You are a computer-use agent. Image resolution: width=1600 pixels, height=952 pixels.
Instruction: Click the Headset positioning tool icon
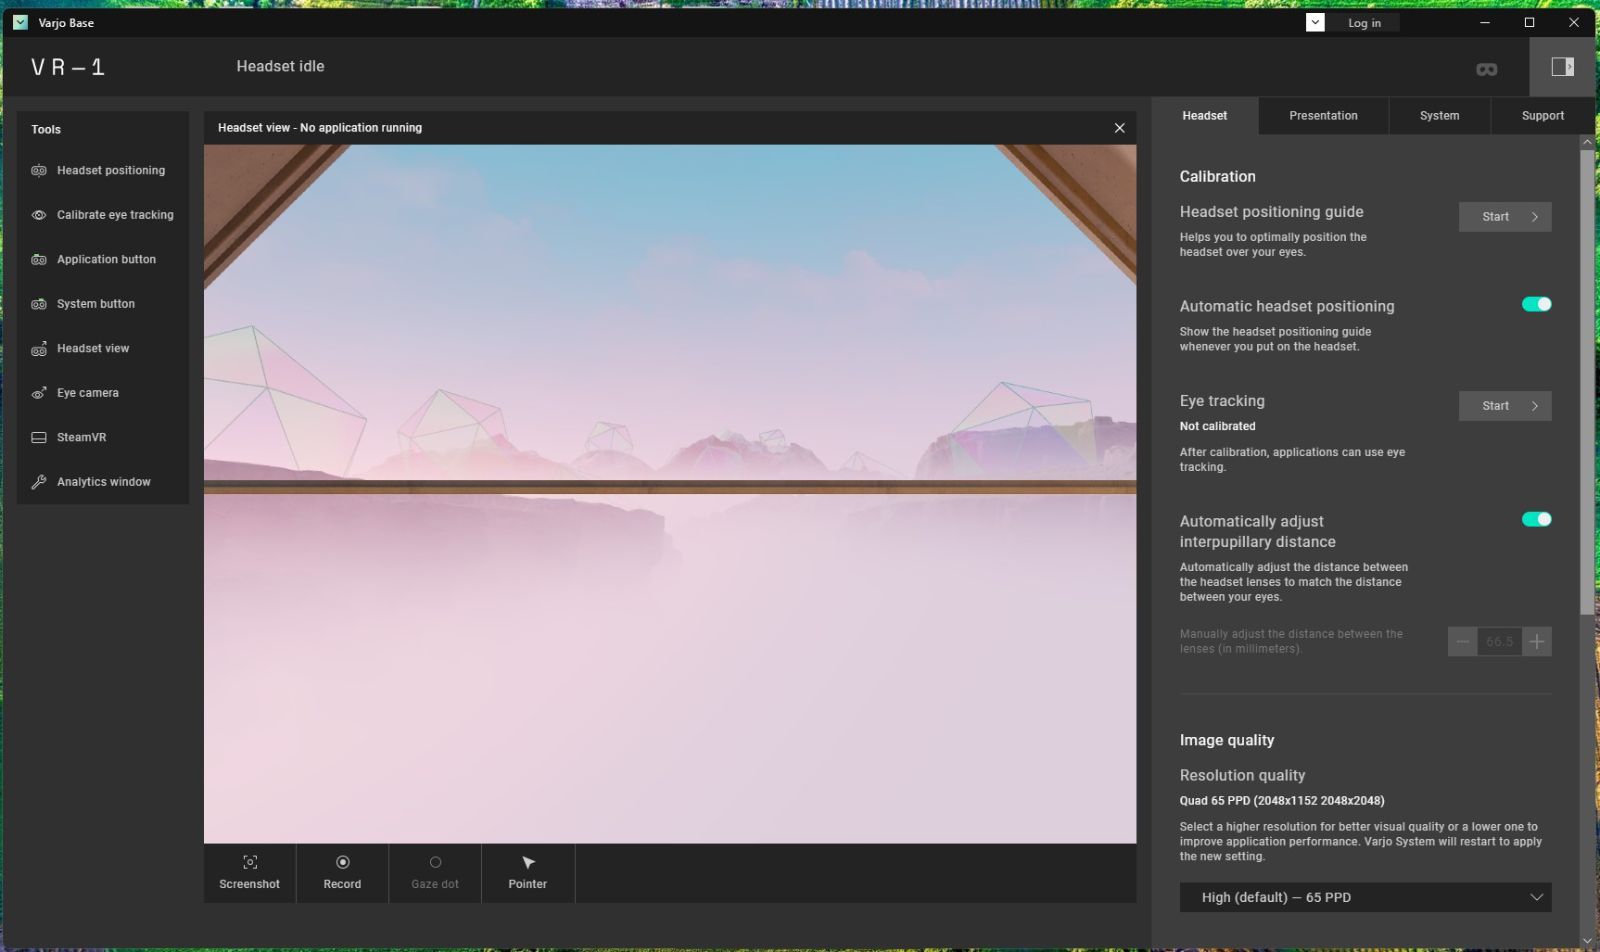tap(39, 171)
